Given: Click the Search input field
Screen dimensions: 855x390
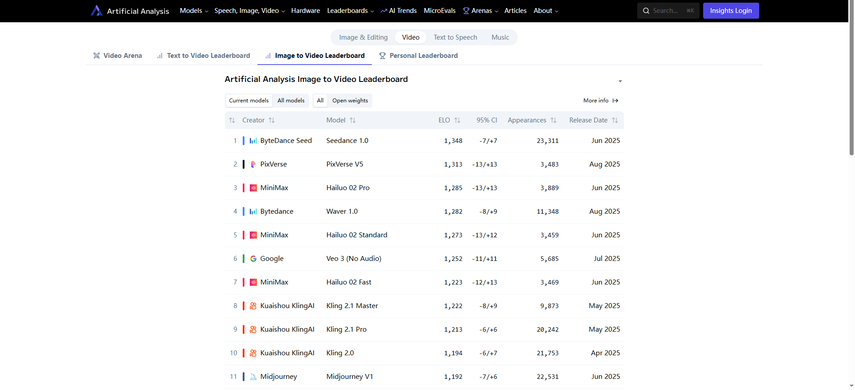Looking at the screenshot, I should [x=668, y=10].
